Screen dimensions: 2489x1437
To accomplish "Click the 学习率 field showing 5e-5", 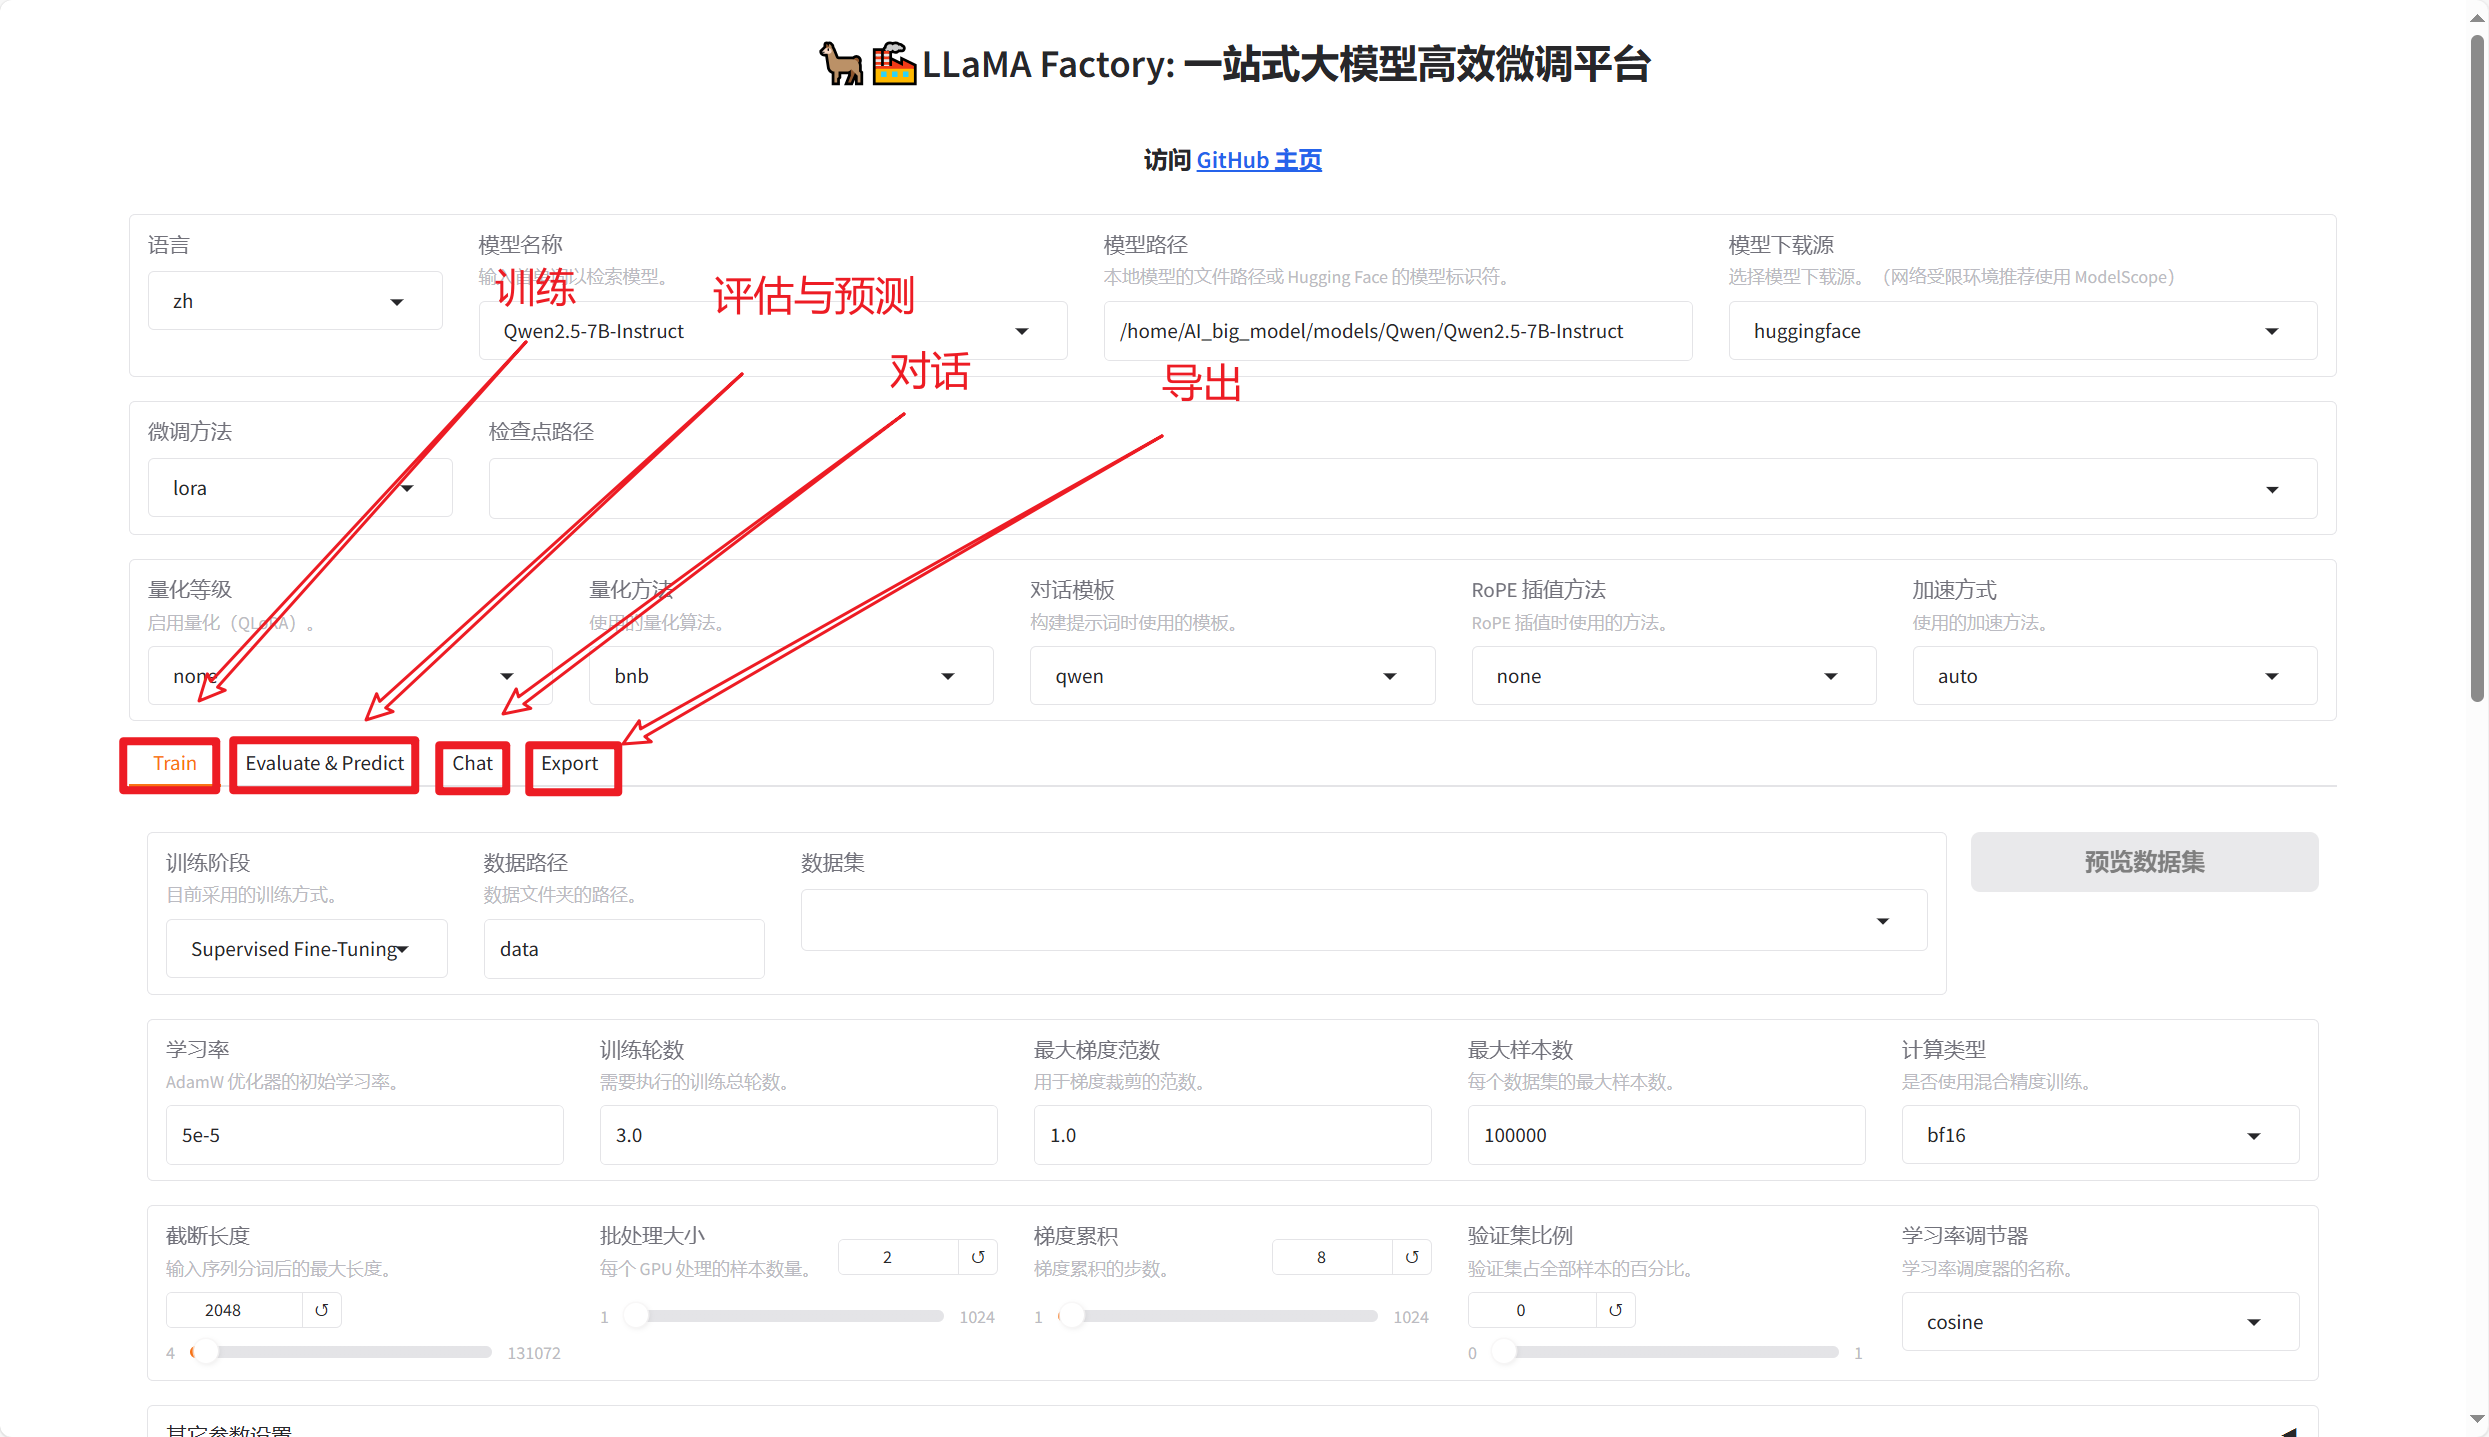I will tap(364, 1135).
